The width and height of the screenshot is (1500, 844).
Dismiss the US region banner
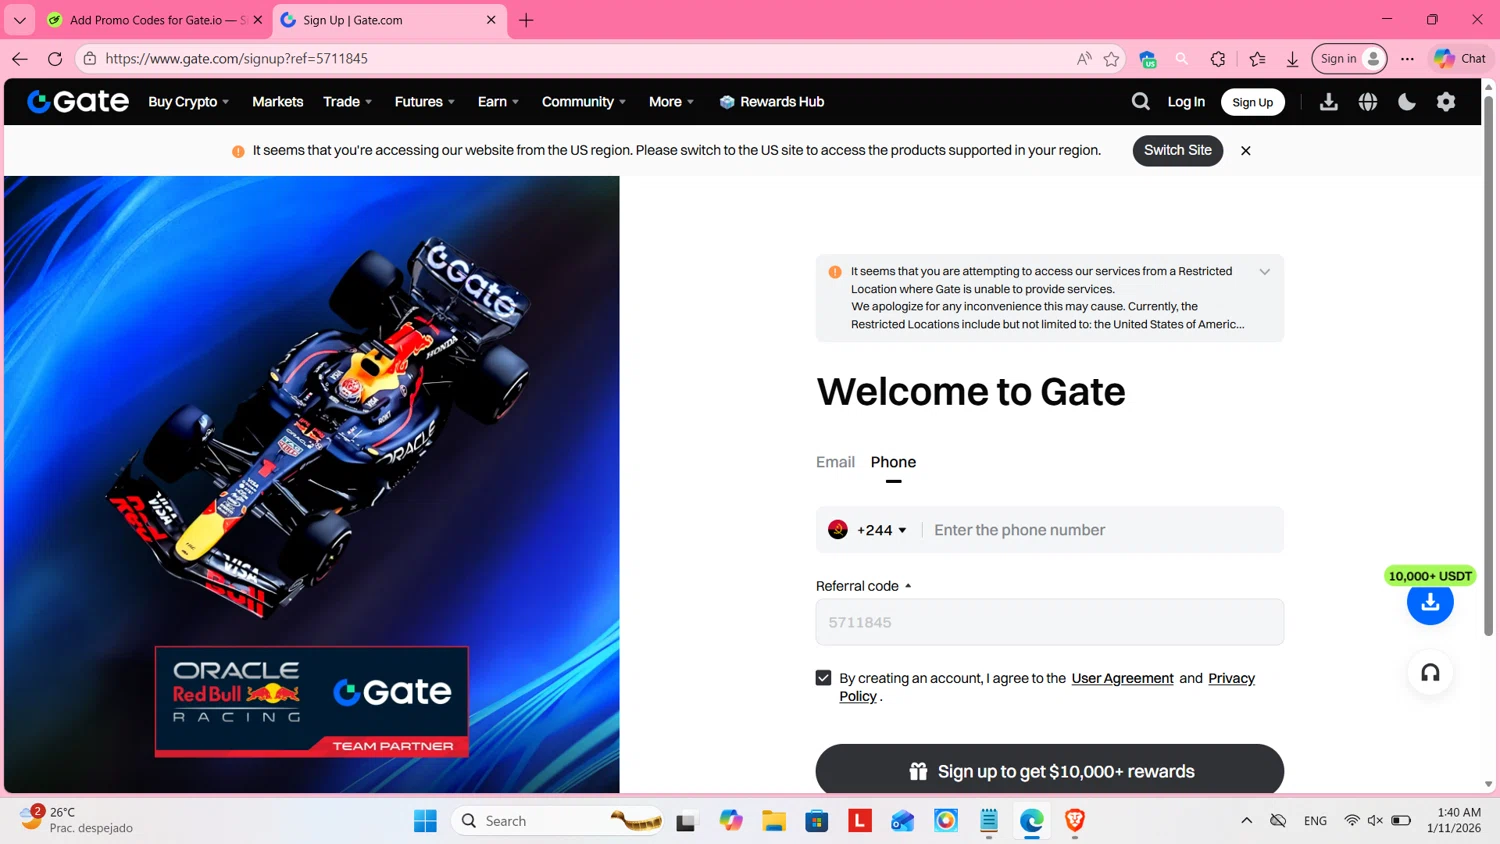[1245, 151]
